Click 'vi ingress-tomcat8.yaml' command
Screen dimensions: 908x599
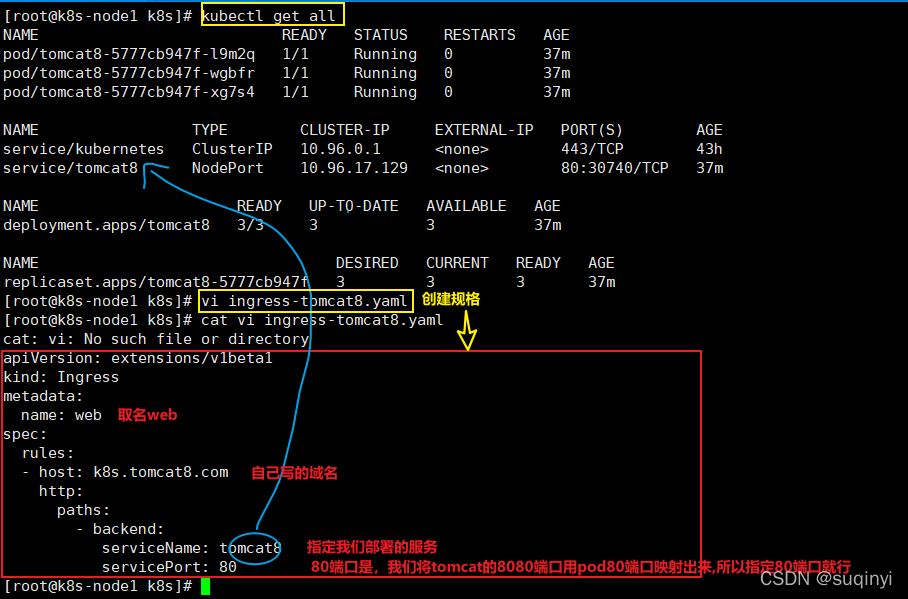[x=305, y=301]
